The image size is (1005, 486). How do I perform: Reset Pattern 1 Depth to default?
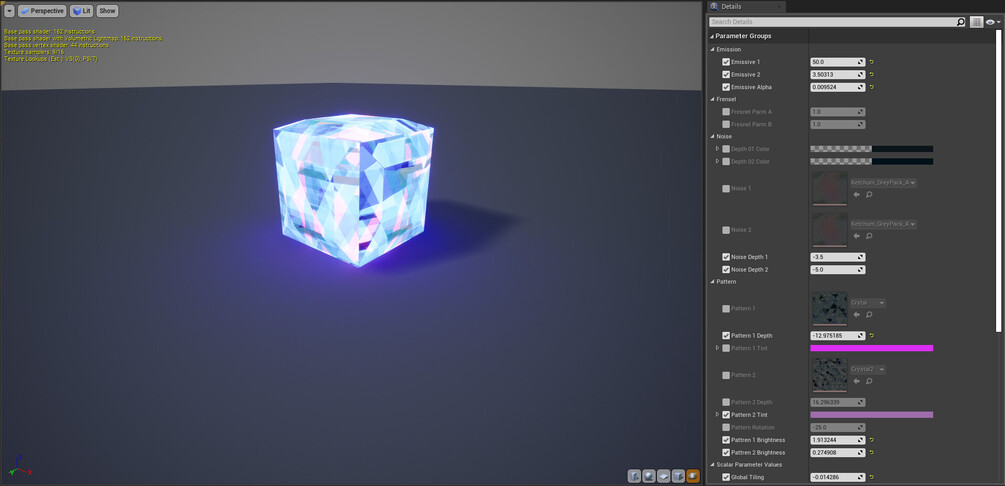[x=872, y=335]
